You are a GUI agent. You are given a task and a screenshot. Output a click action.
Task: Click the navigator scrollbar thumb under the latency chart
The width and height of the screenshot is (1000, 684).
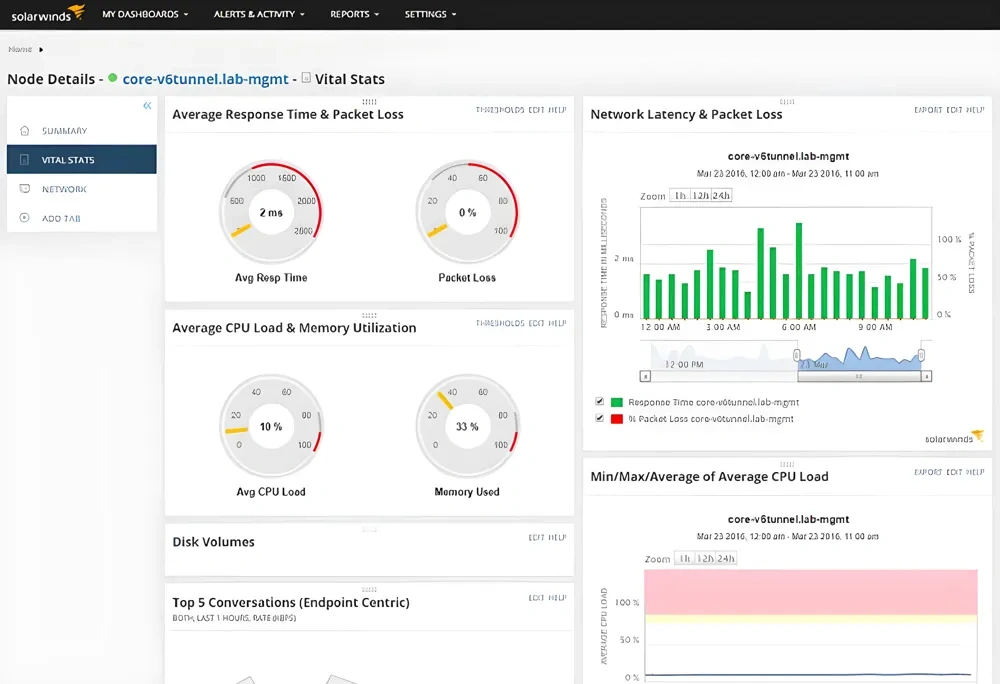point(859,376)
